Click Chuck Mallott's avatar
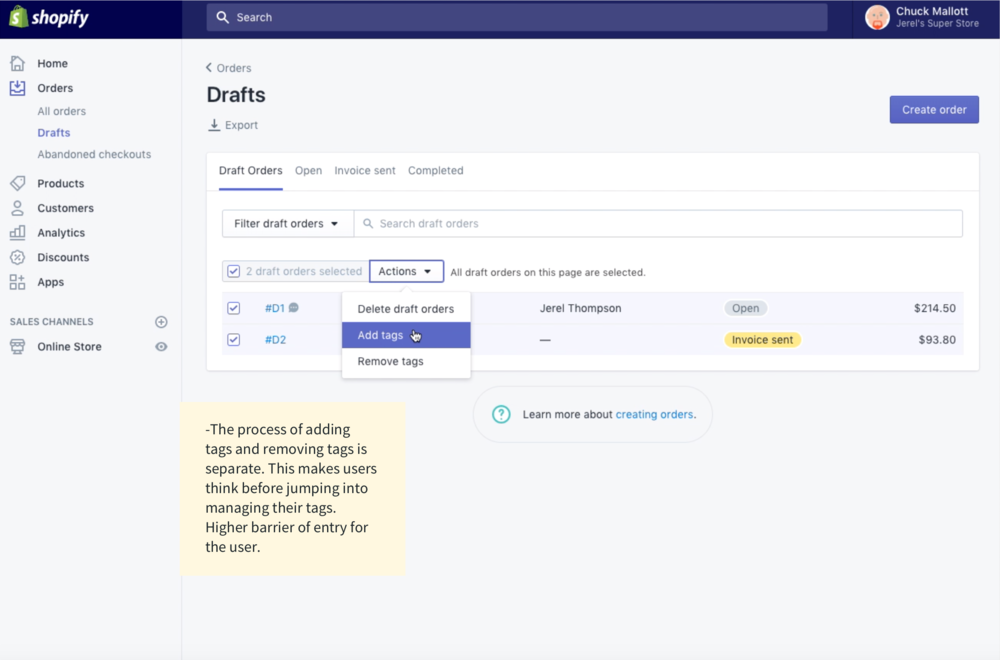 [878, 17]
